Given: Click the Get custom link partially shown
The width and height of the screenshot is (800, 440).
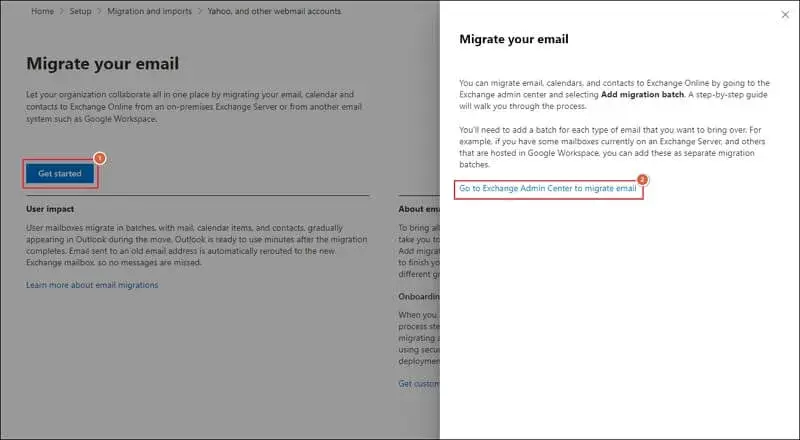Looking at the screenshot, I should click(418, 383).
